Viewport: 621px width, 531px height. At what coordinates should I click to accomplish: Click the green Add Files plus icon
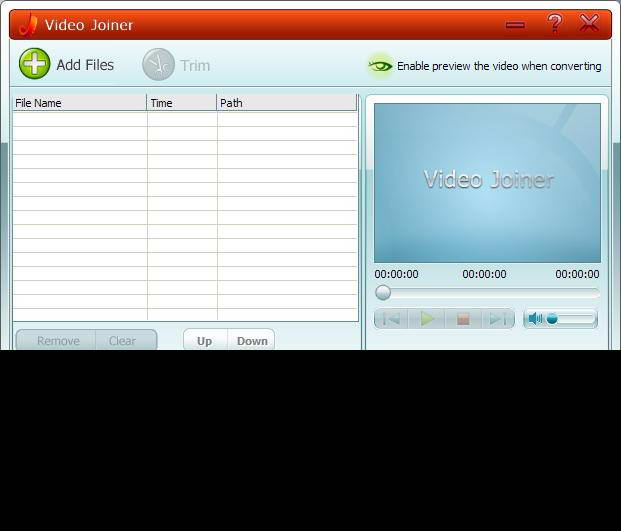click(34, 64)
